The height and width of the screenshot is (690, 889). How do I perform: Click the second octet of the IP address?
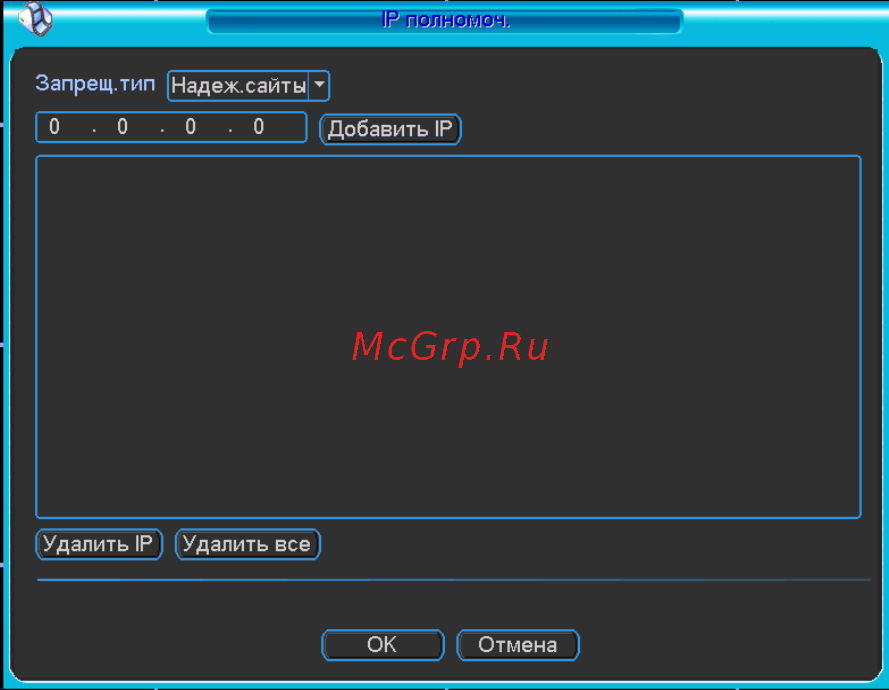[x=122, y=127]
